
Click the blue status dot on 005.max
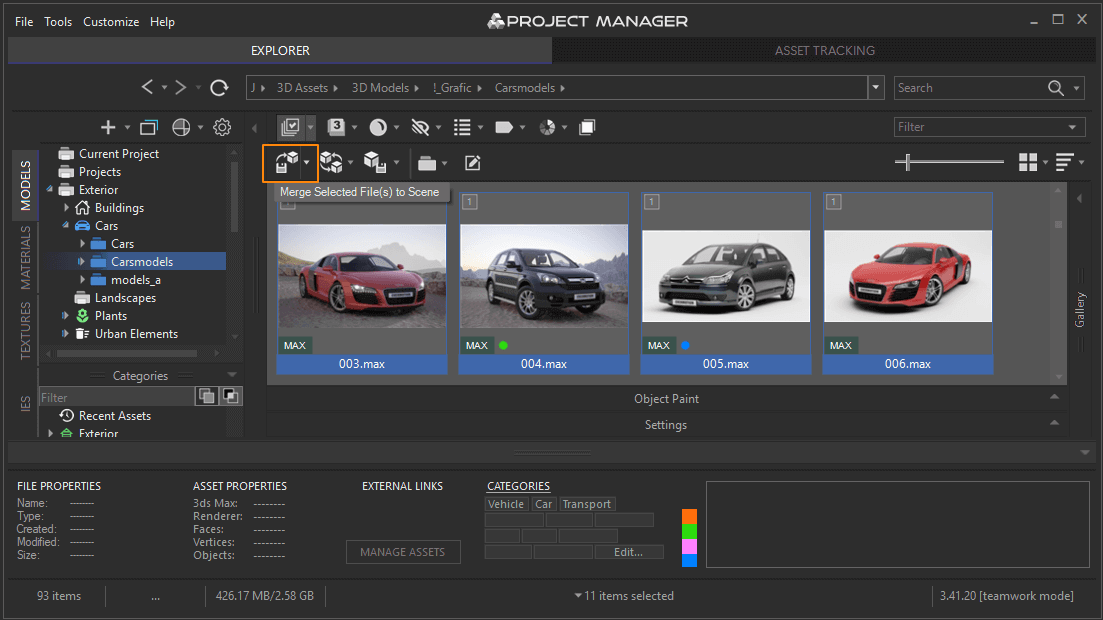pyautogui.click(x=686, y=345)
